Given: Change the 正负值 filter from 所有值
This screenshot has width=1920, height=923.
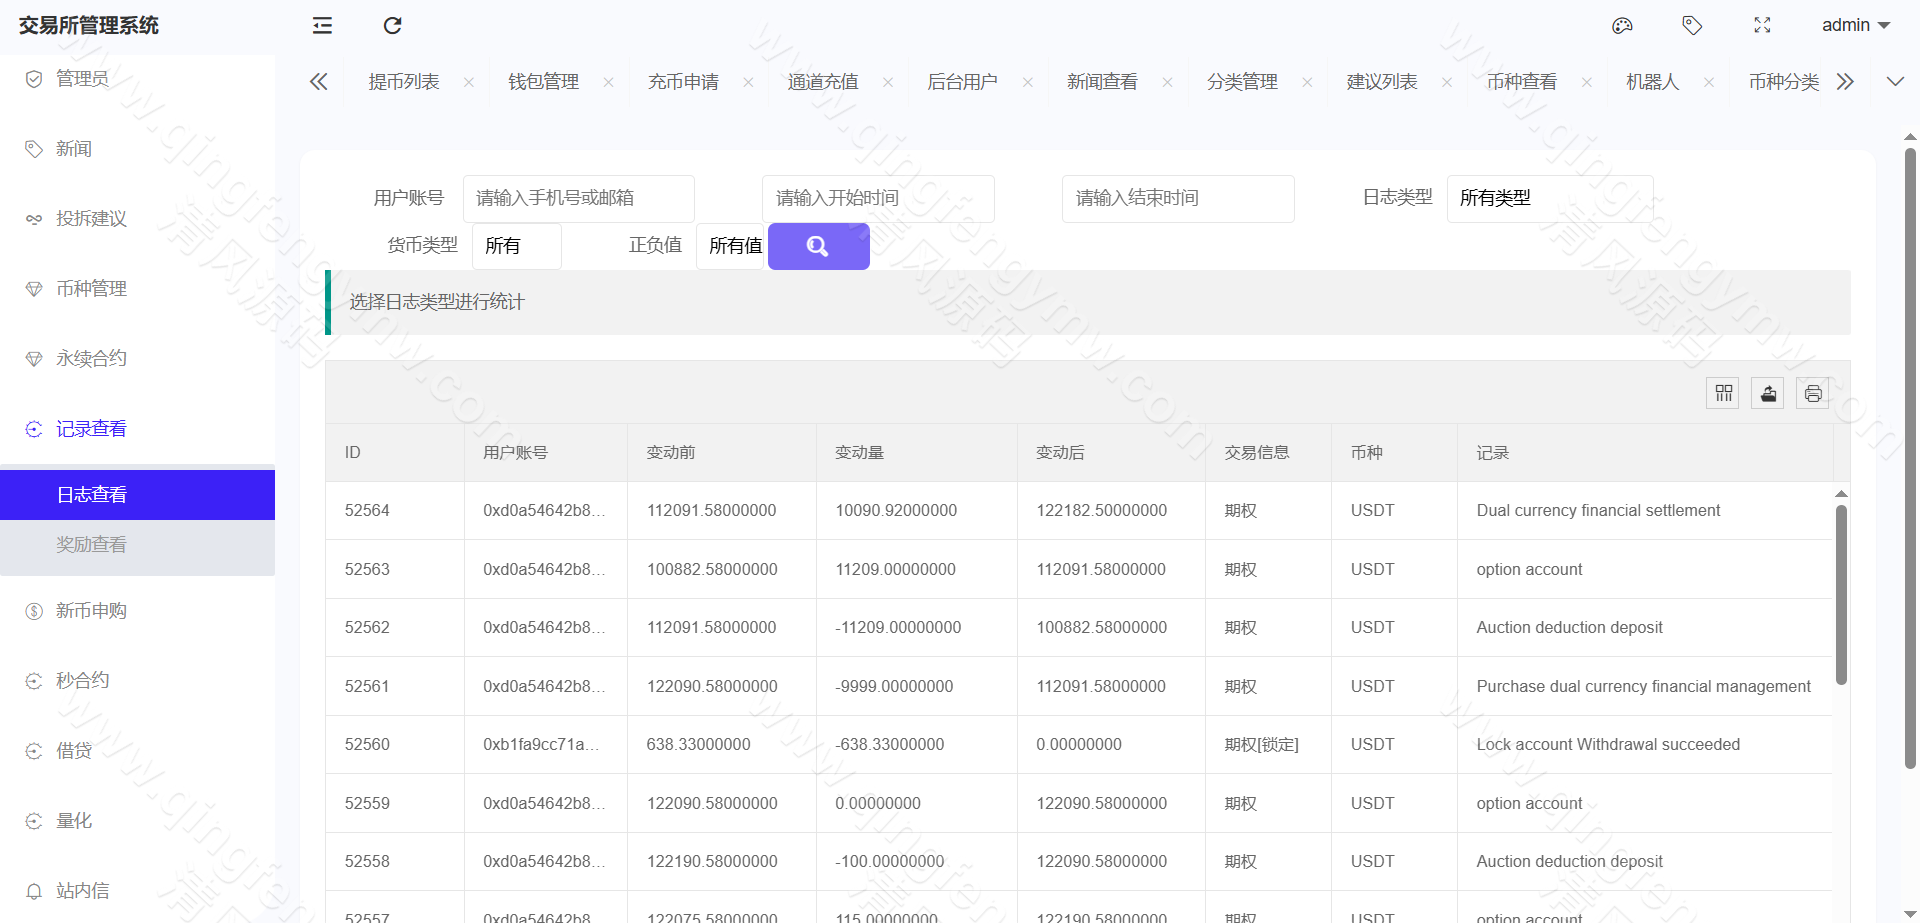Looking at the screenshot, I should (733, 245).
